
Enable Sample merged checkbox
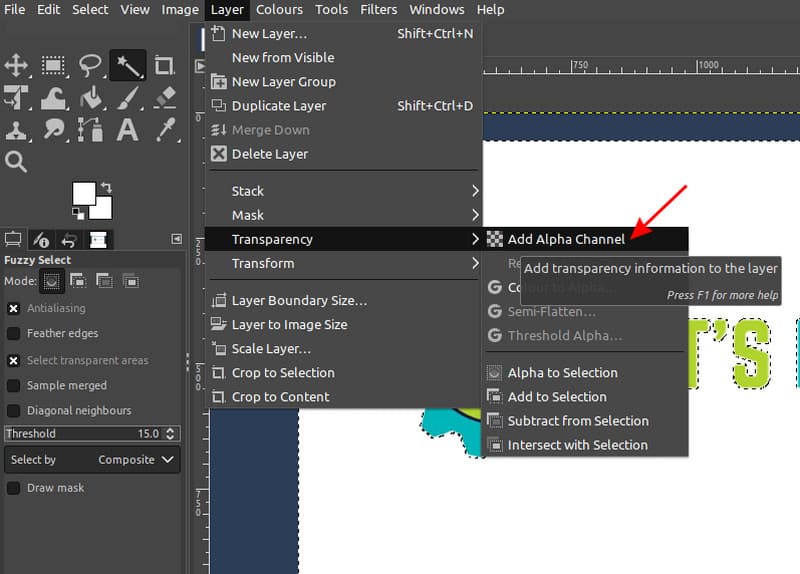[x=14, y=385]
